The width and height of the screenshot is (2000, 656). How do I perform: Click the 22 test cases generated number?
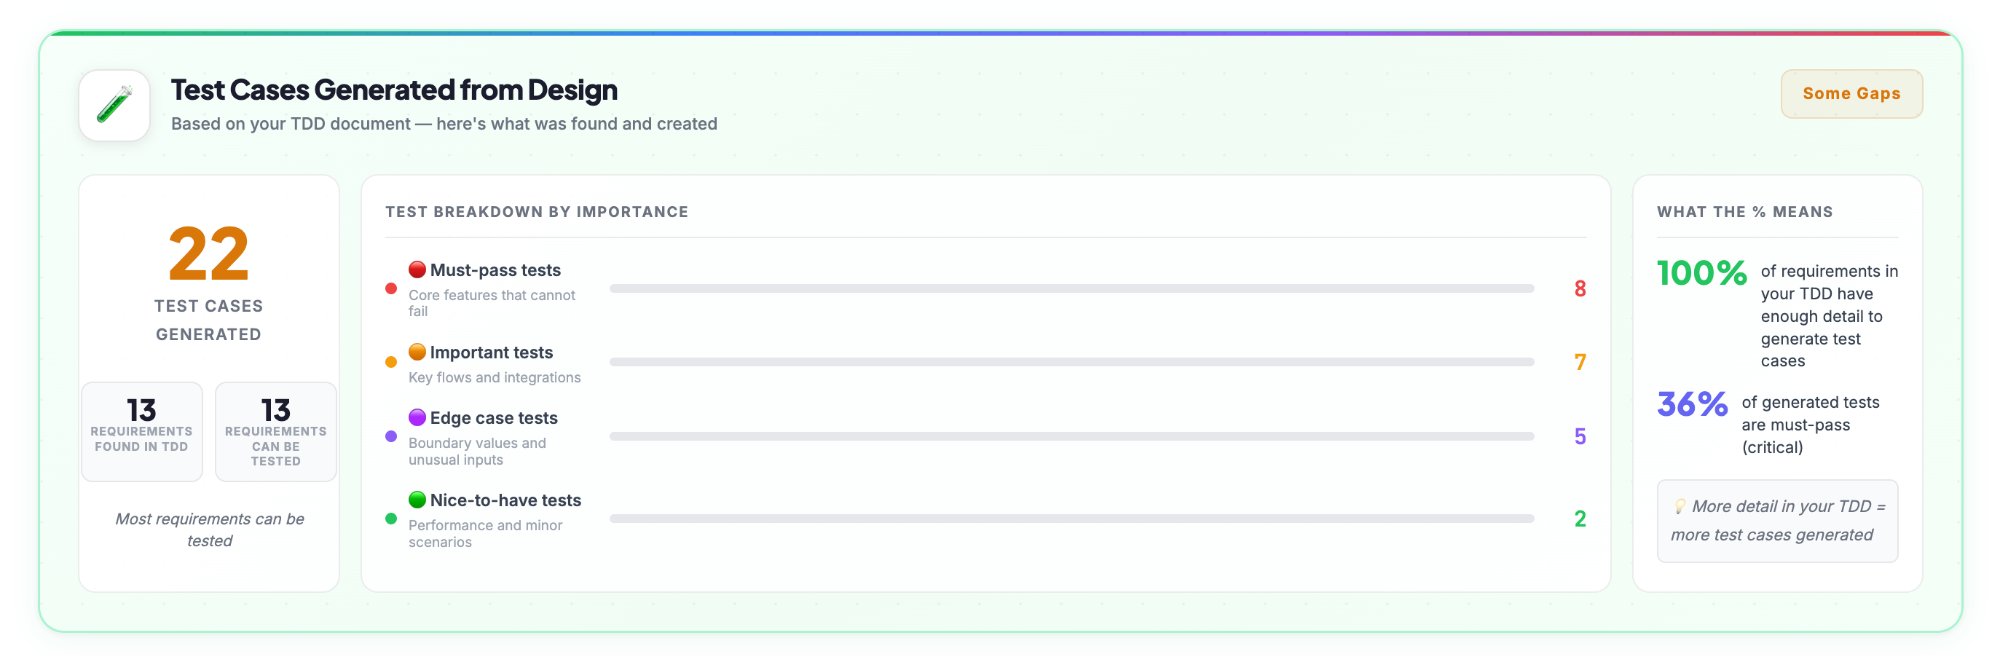tap(208, 255)
